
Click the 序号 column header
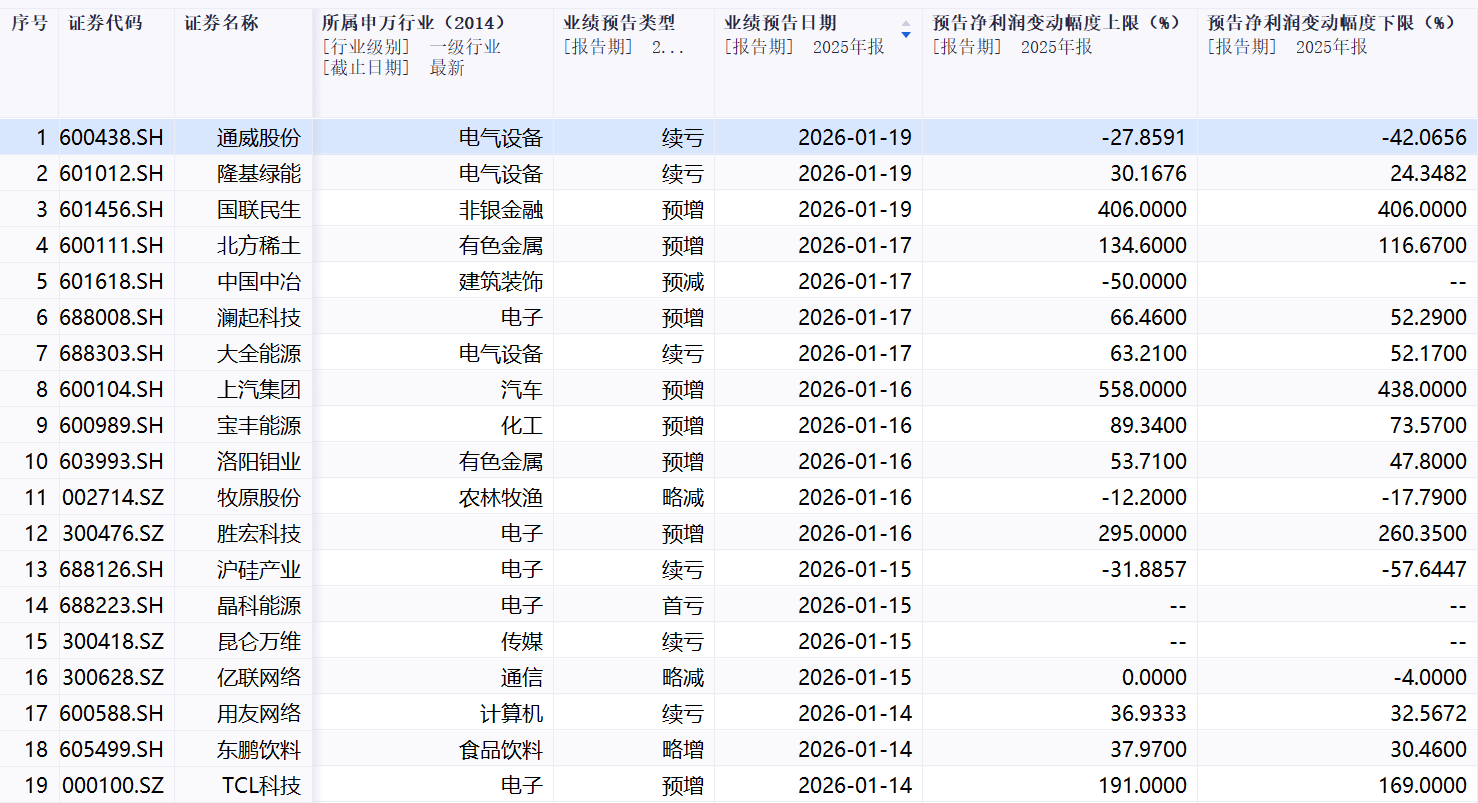click(29, 22)
